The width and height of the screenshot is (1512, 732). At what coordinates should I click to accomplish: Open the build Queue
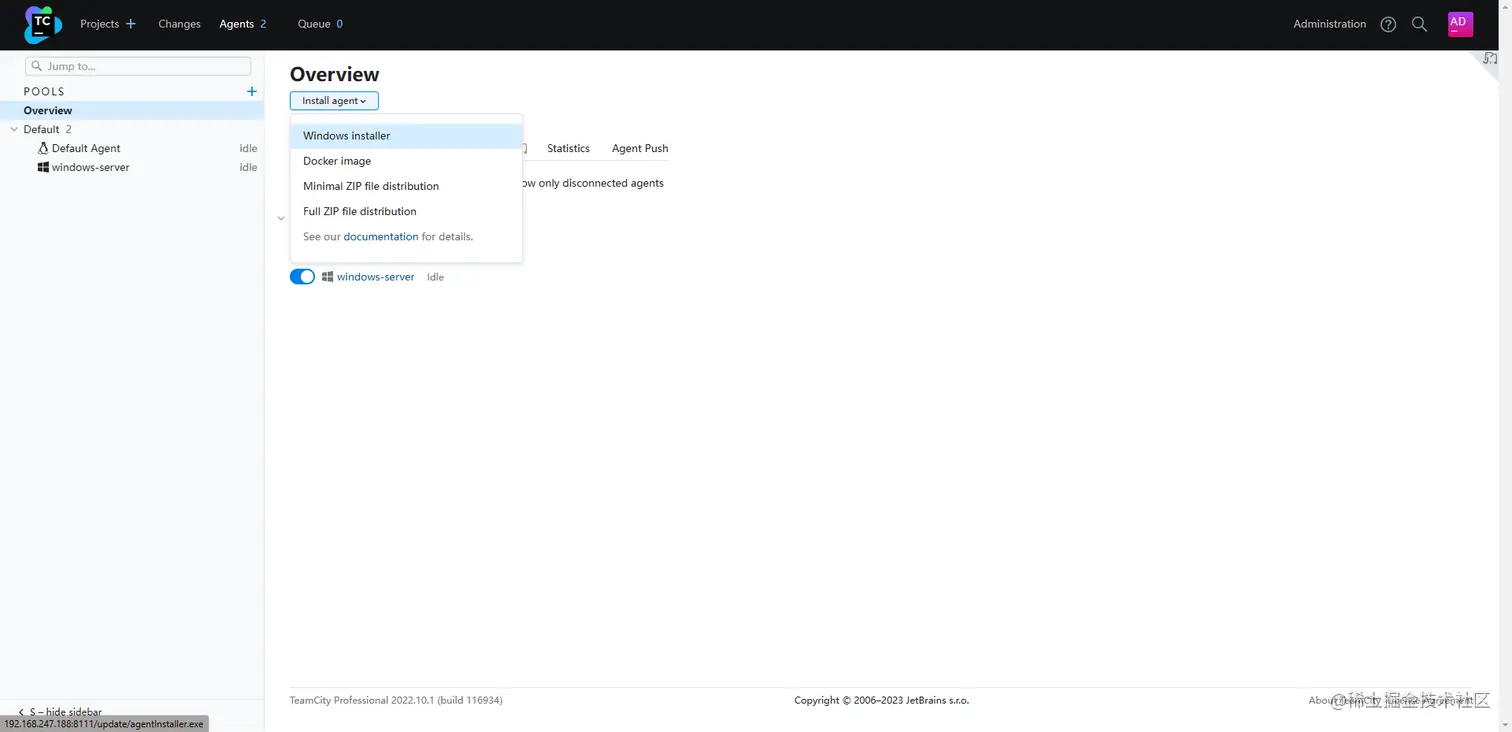click(x=314, y=24)
